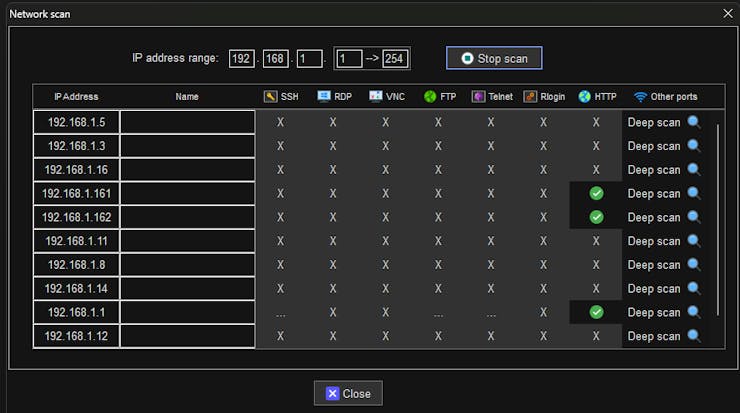
Task: Select IP cell 192.168.1.11
Action: click(x=76, y=241)
